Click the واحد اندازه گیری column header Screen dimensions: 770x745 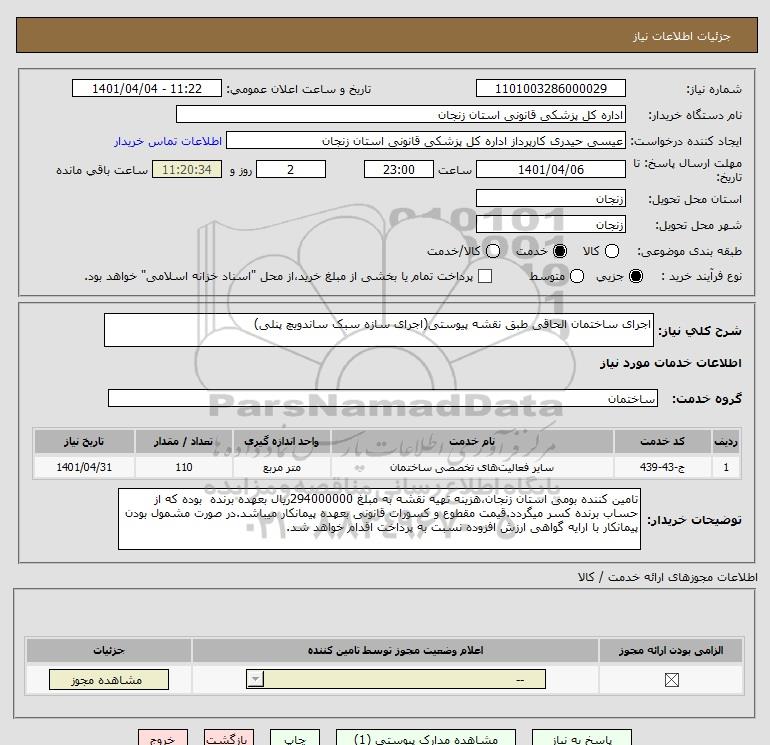point(281,441)
